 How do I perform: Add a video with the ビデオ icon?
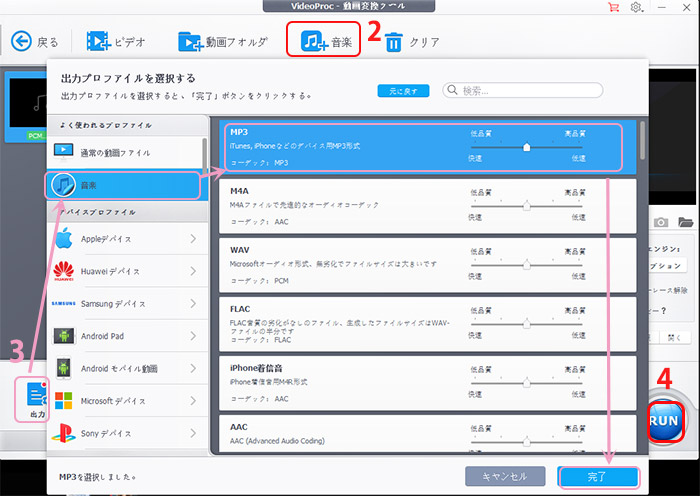click(x=98, y=42)
